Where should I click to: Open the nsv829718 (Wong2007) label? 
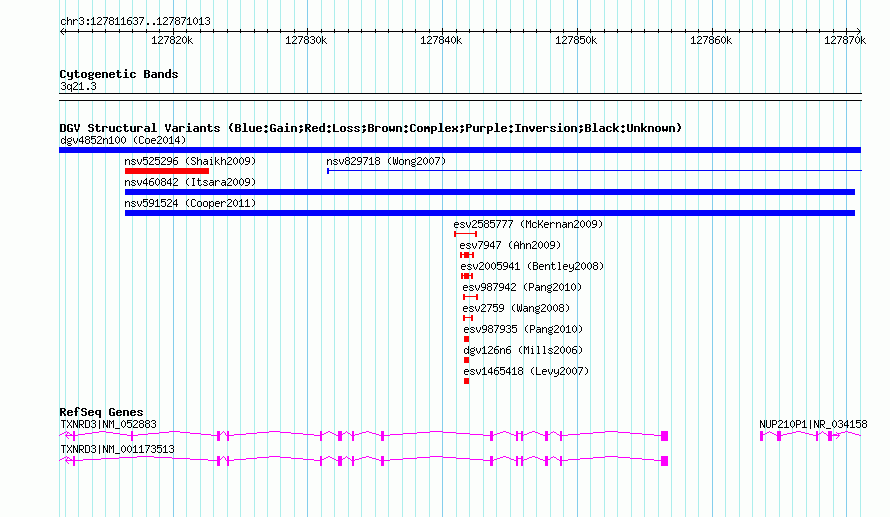(387, 161)
